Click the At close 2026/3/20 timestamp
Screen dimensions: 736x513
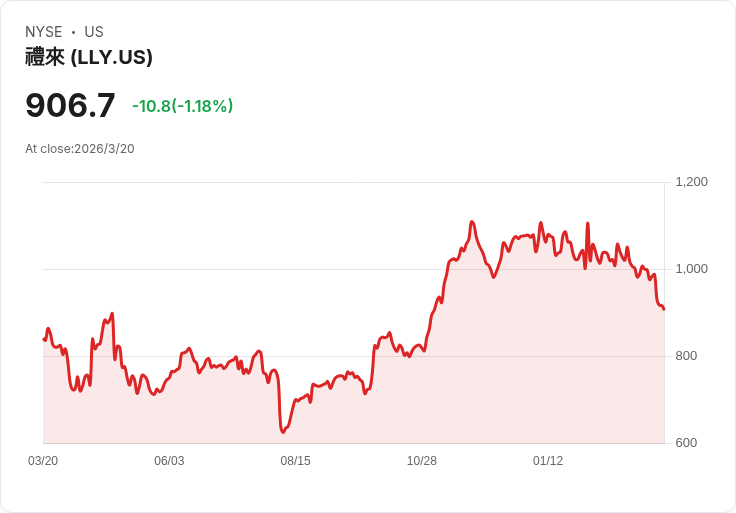pos(80,149)
